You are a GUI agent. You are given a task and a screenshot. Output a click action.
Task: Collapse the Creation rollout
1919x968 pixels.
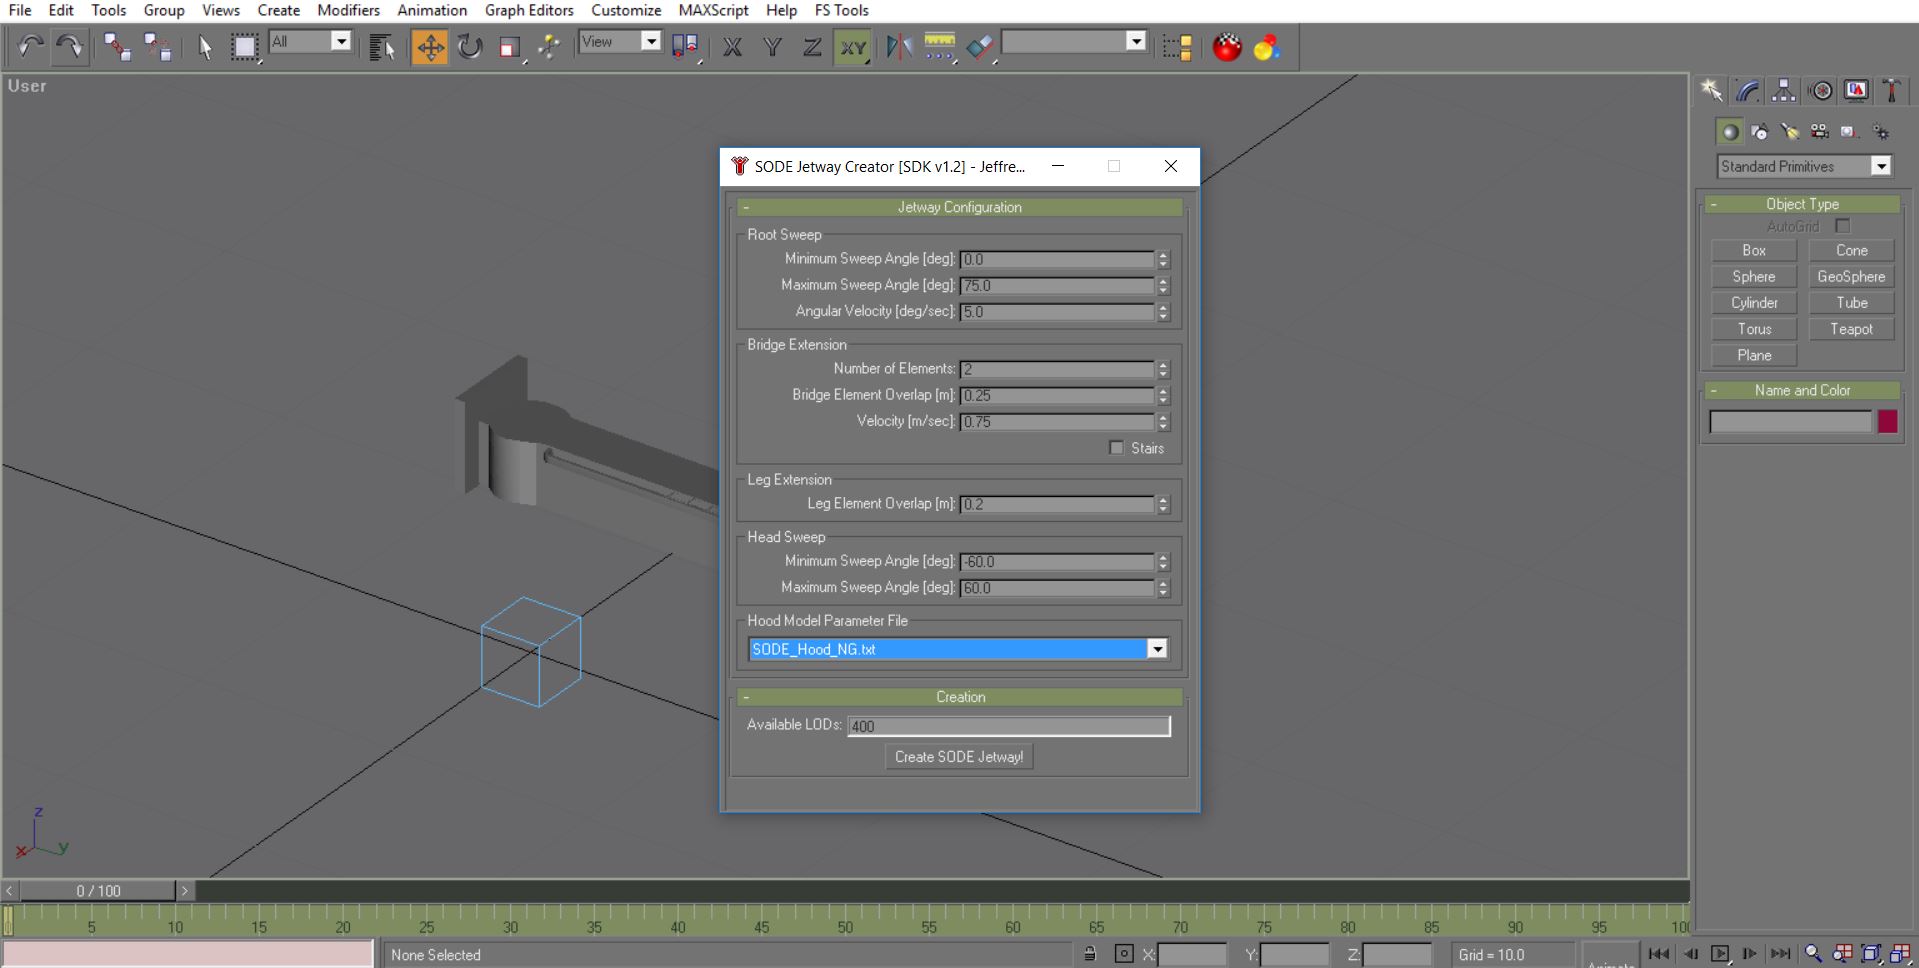click(x=960, y=697)
